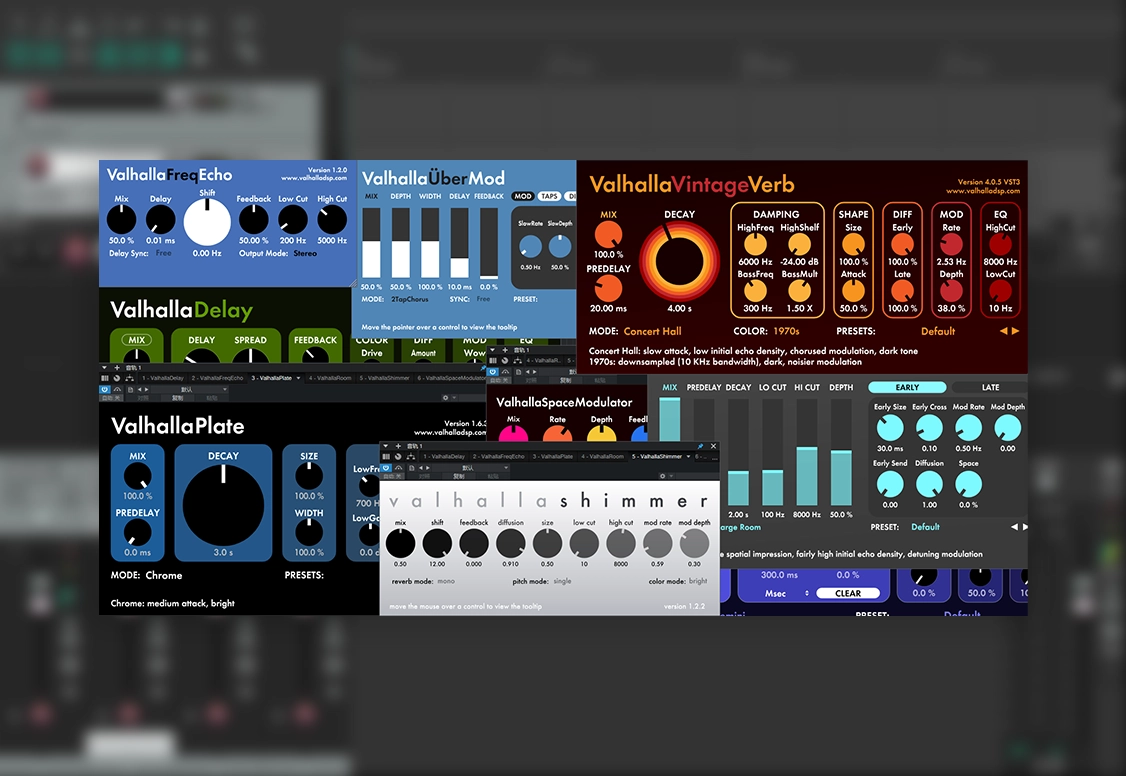Click the next preset arrow in ValhallaVintageVerb
Image resolution: width=1126 pixels, height=776 pixels.
pos(1016,331)
